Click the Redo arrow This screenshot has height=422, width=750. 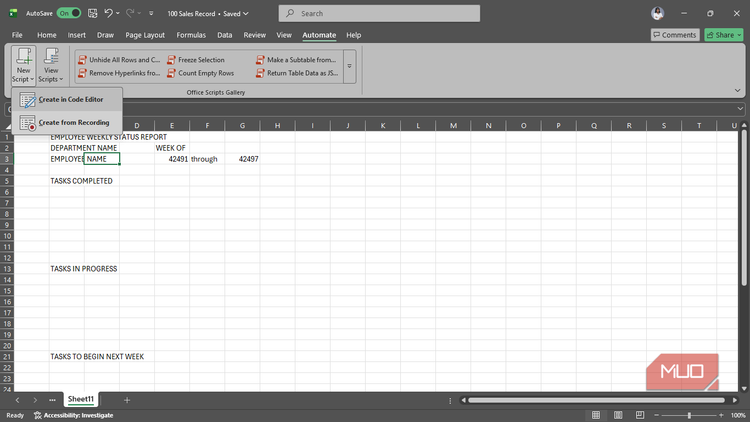130,13
